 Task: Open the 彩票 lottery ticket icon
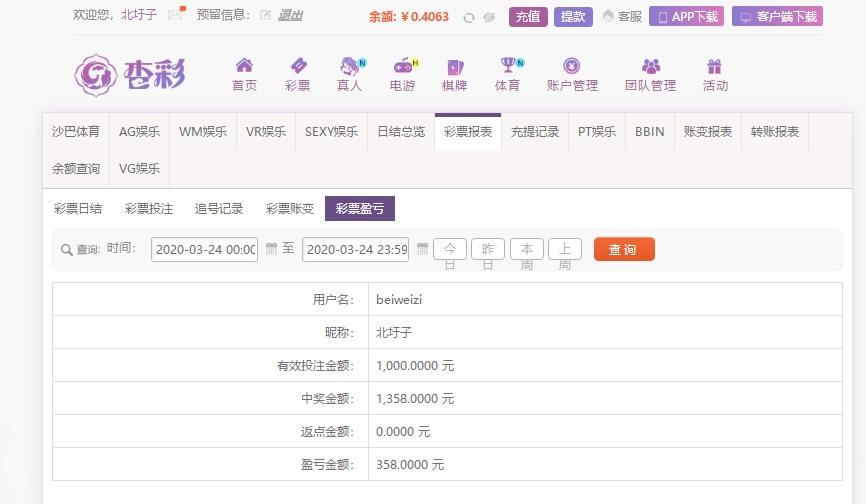pos(298,66)
